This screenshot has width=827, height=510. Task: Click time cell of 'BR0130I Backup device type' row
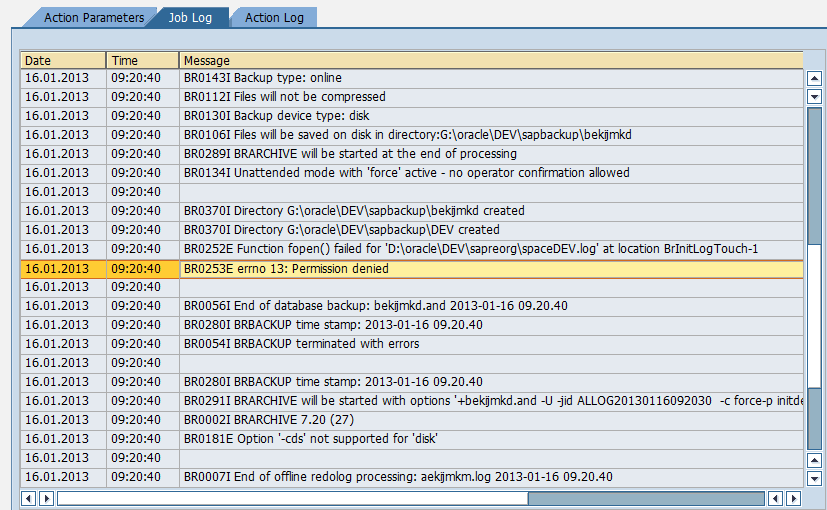pyautogui.click(x=143, y=116)
